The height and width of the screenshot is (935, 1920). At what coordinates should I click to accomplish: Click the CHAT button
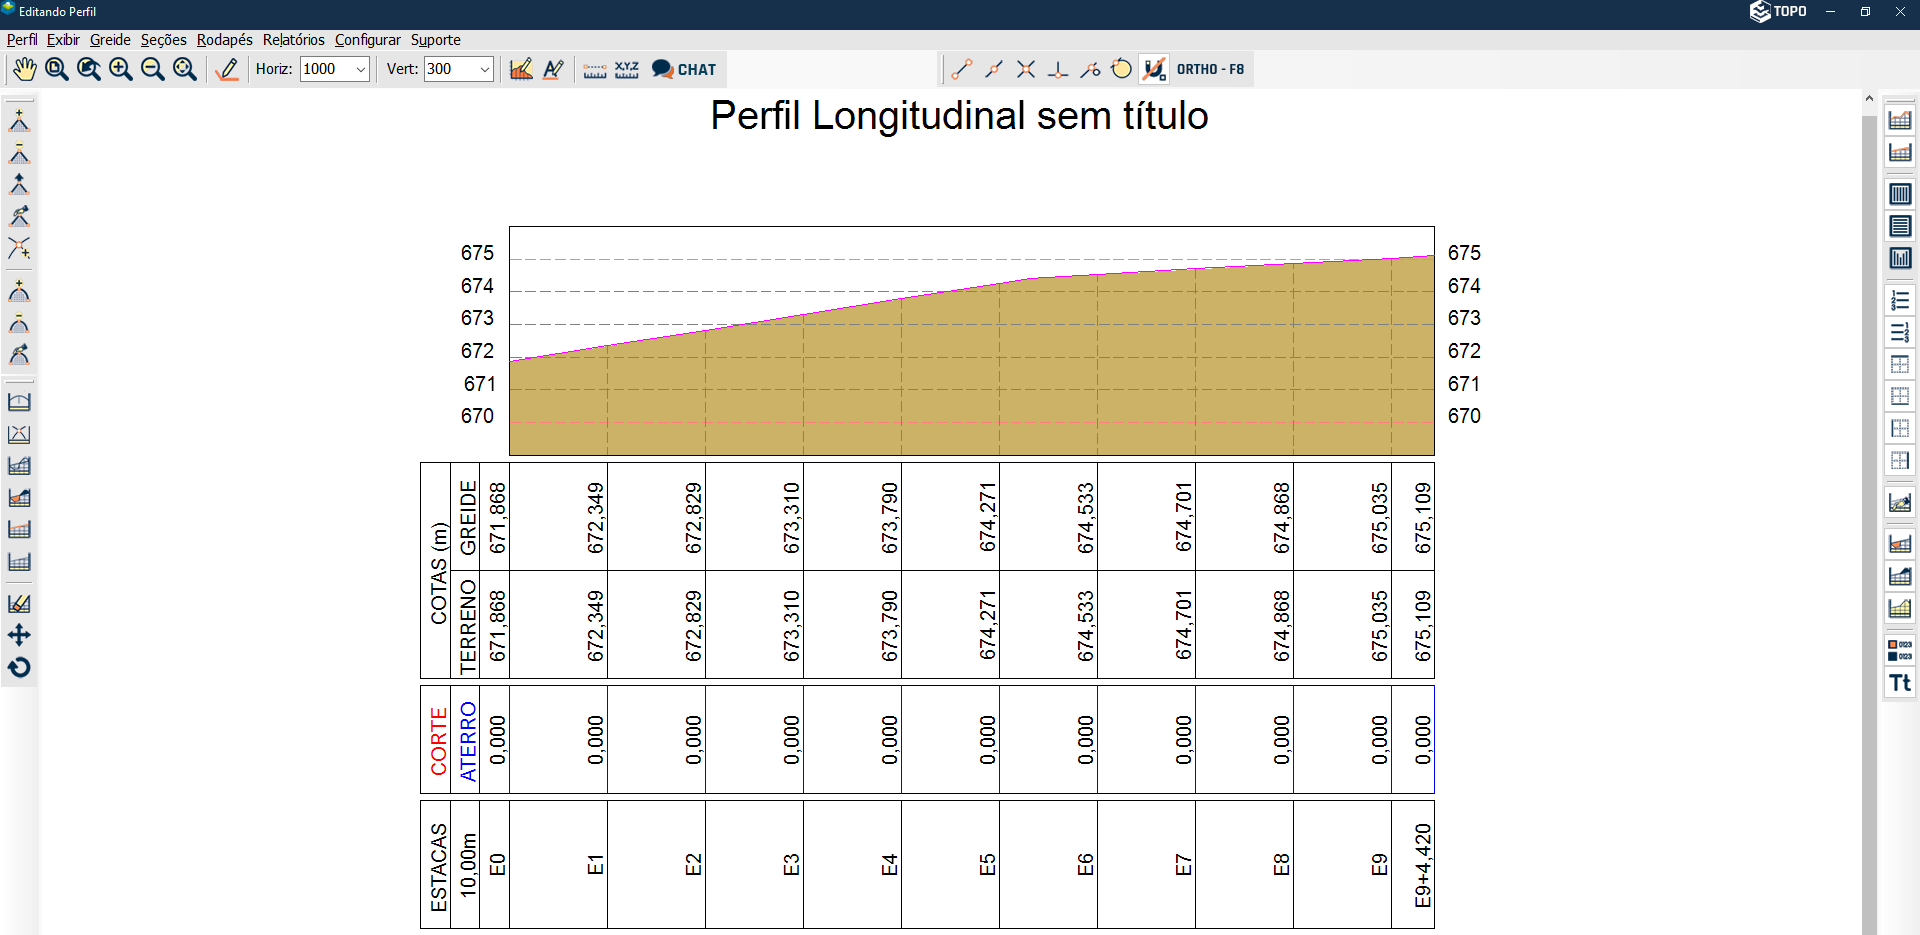coord(684,69)
